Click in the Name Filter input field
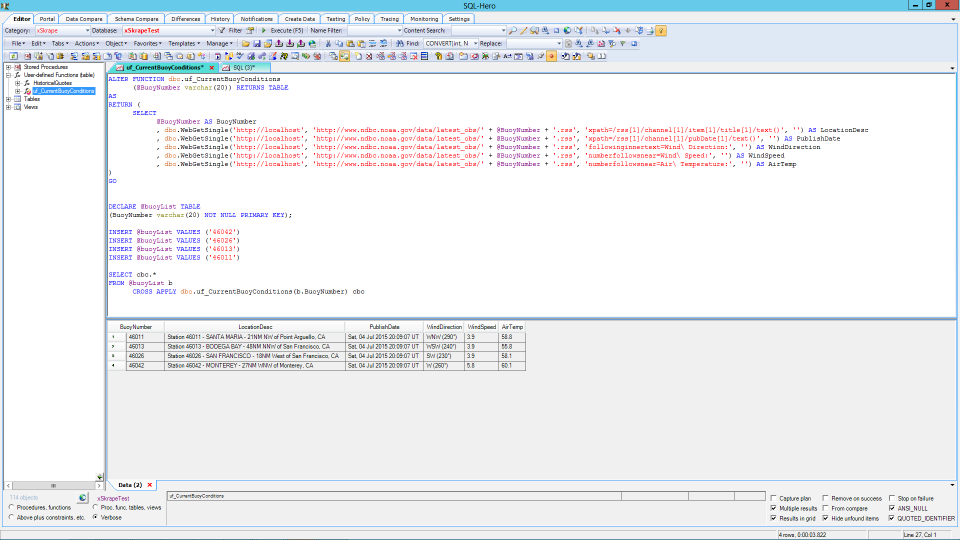This screenshot has width=960, height=540. pos(372,31)
